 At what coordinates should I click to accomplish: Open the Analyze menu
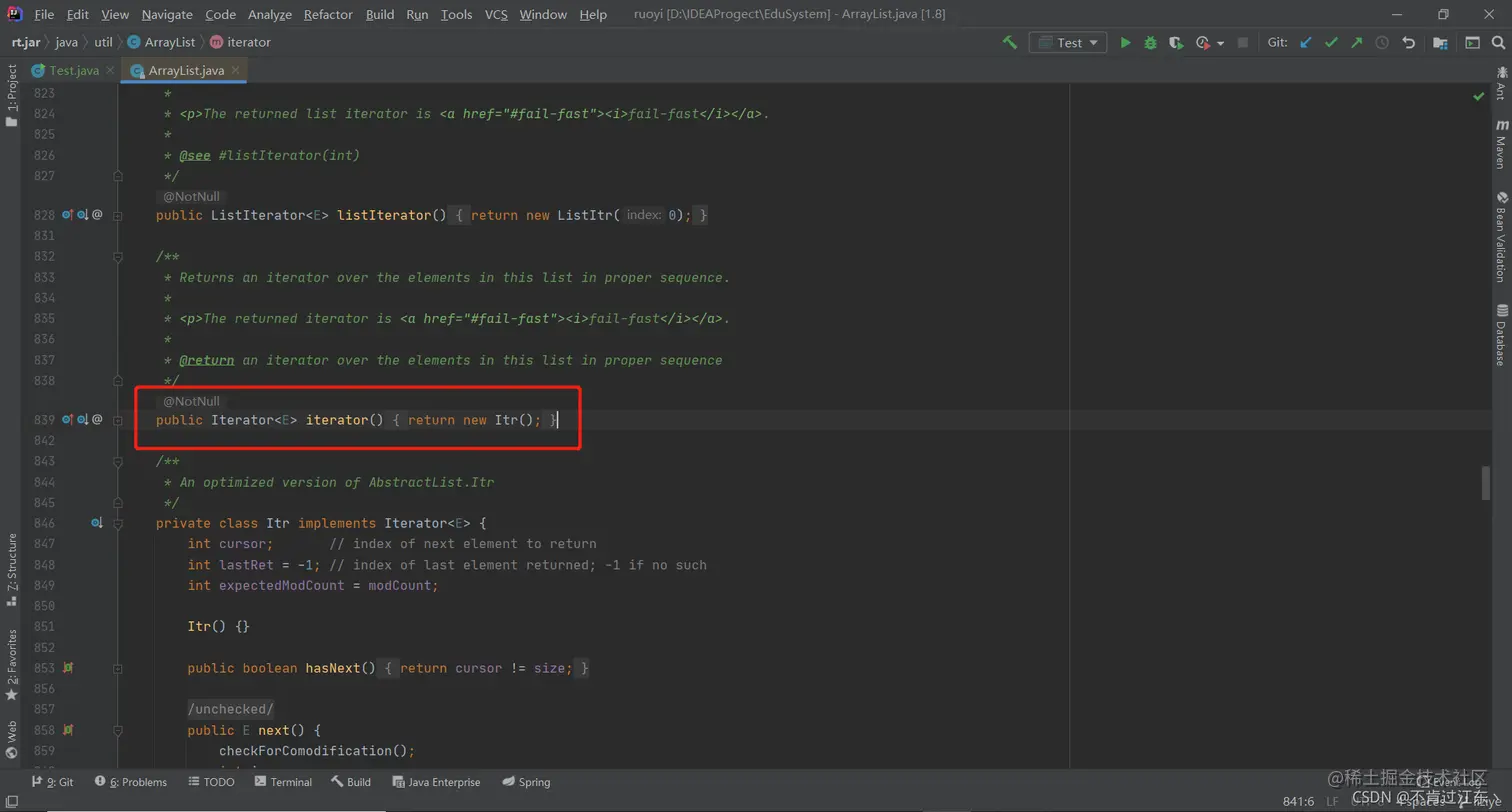coord(269,14)
